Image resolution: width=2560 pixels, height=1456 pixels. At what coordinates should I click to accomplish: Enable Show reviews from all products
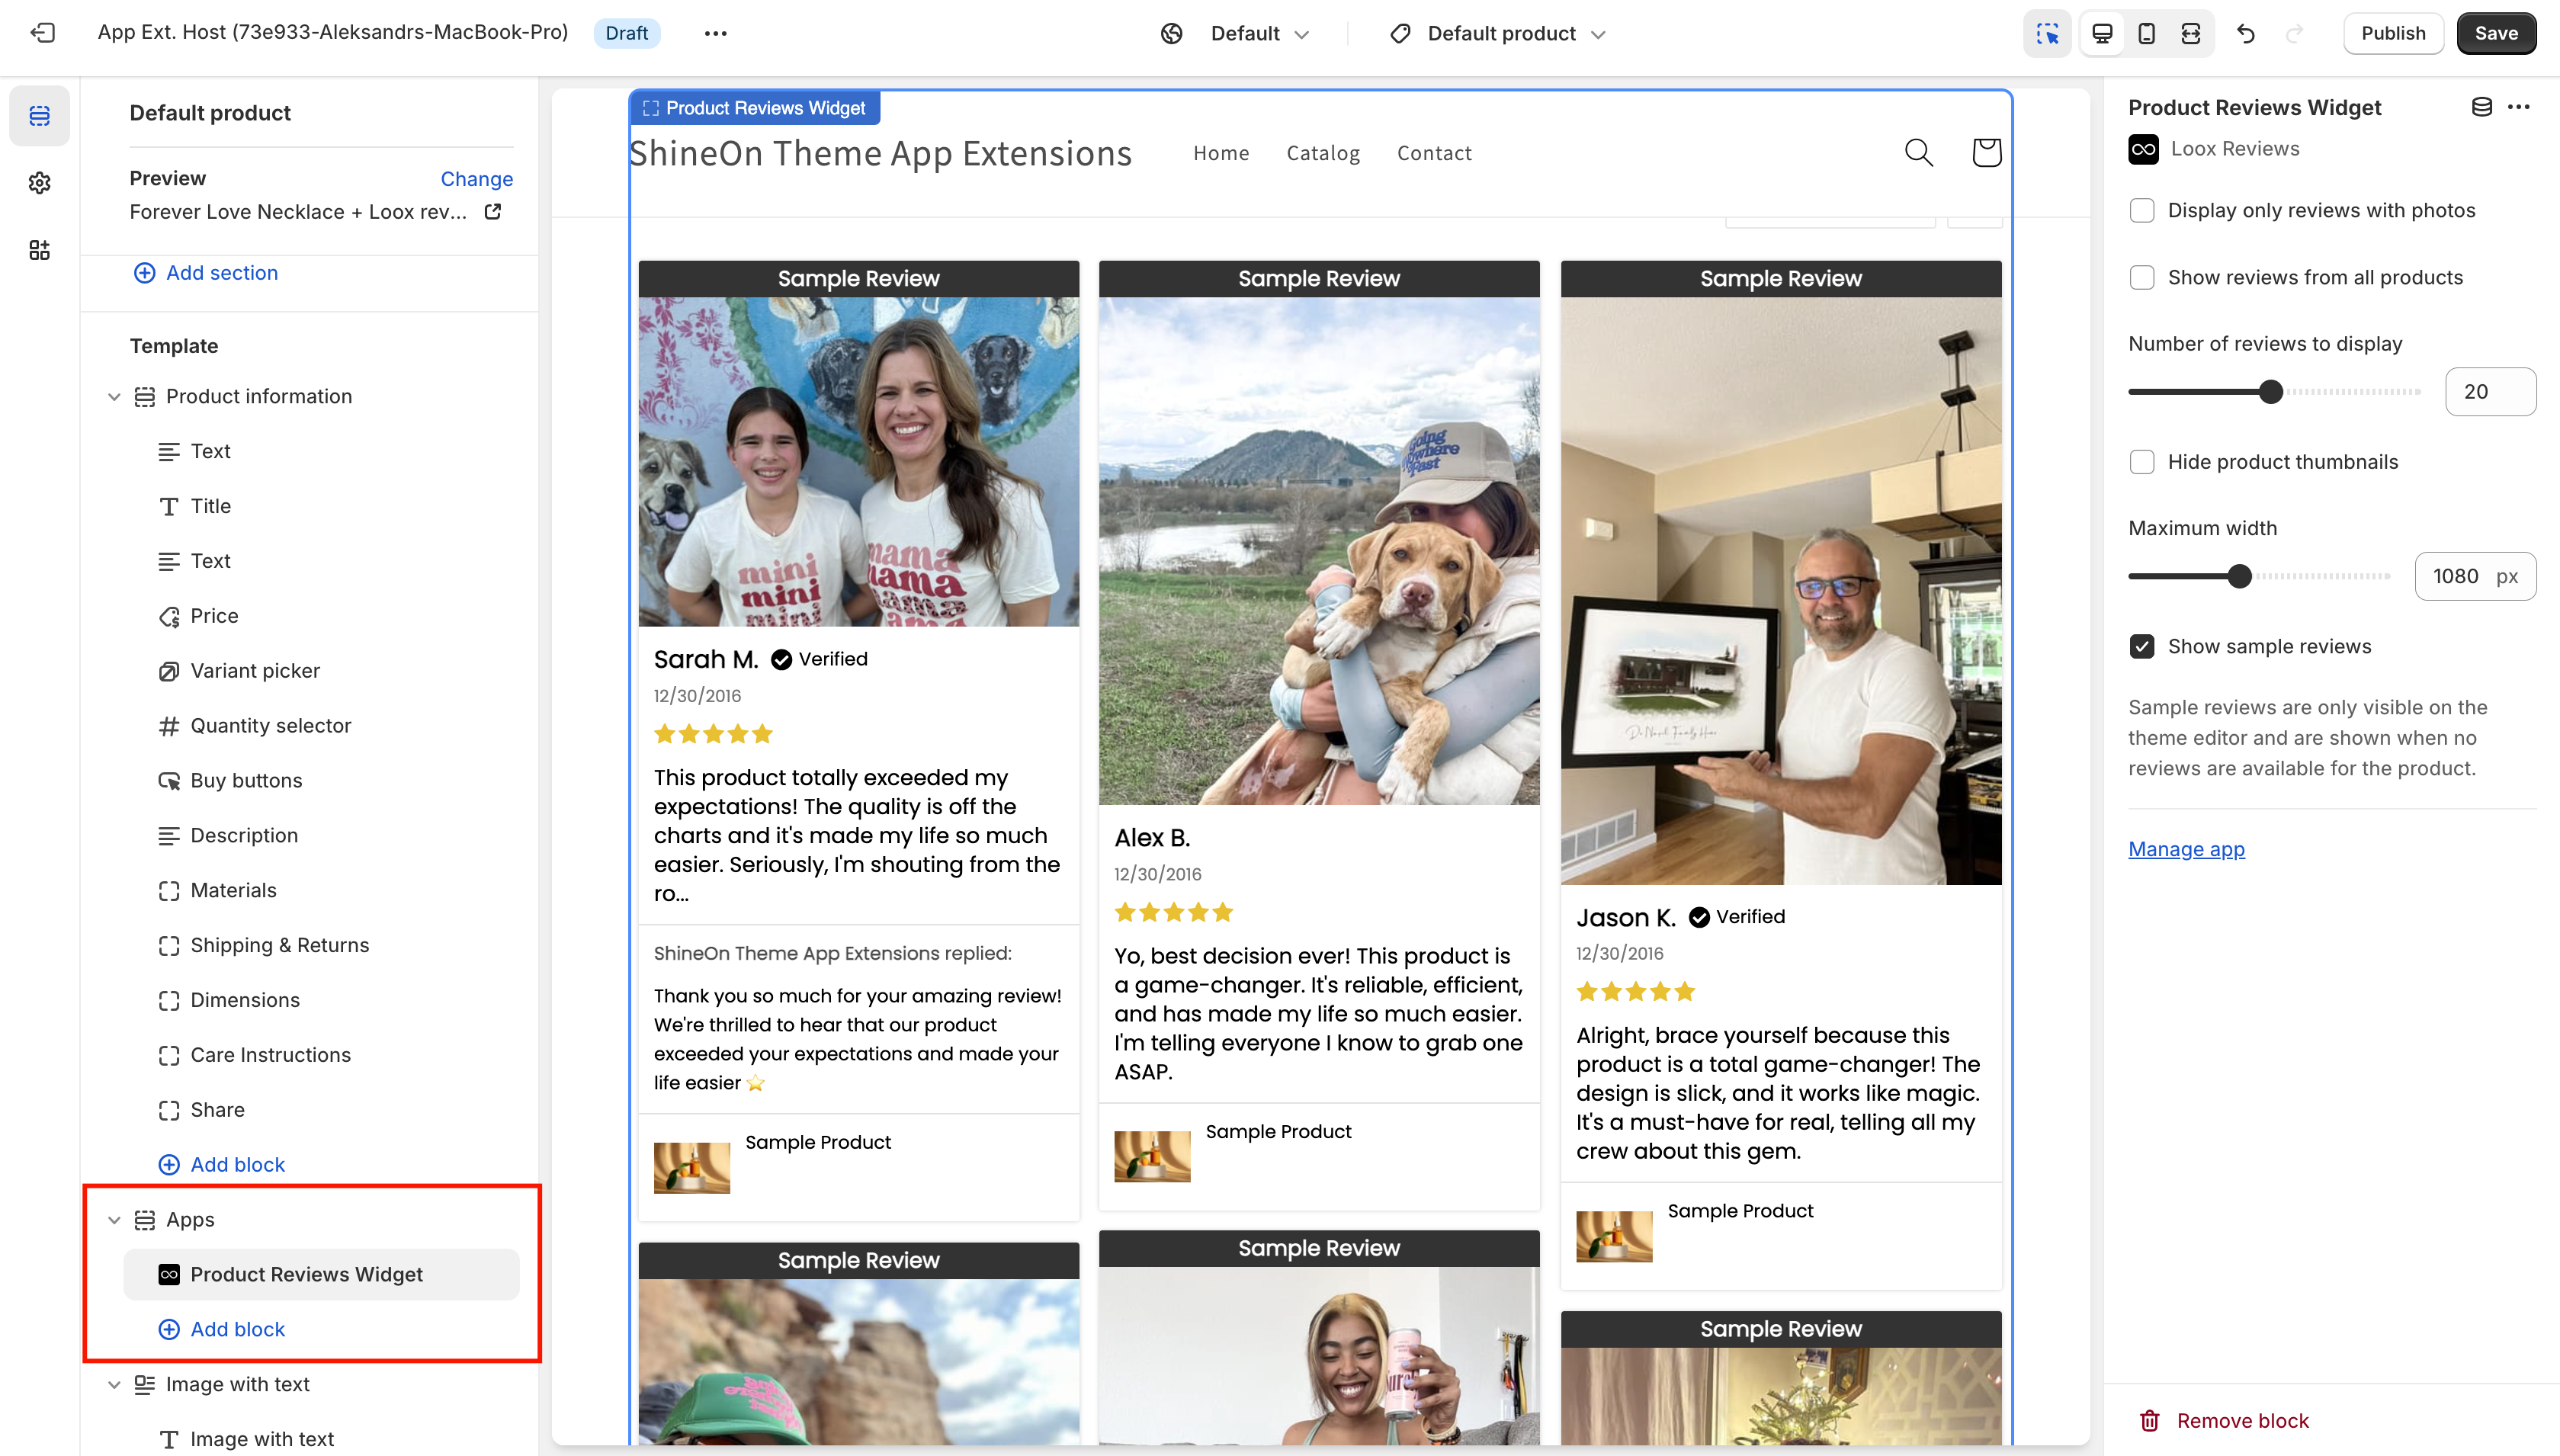[2142, 278]
